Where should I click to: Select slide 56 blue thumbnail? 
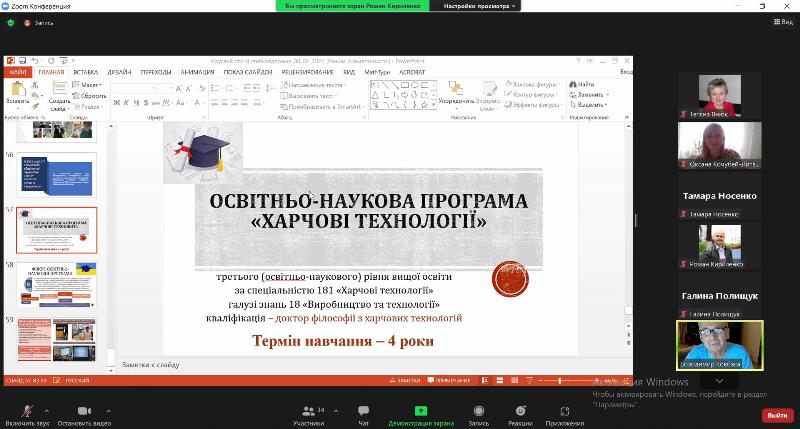pyautogui.click(x=57, y=175)
